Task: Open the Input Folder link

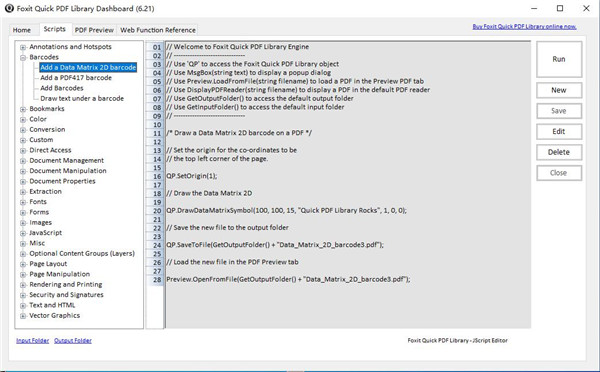Action: point(33,341)
